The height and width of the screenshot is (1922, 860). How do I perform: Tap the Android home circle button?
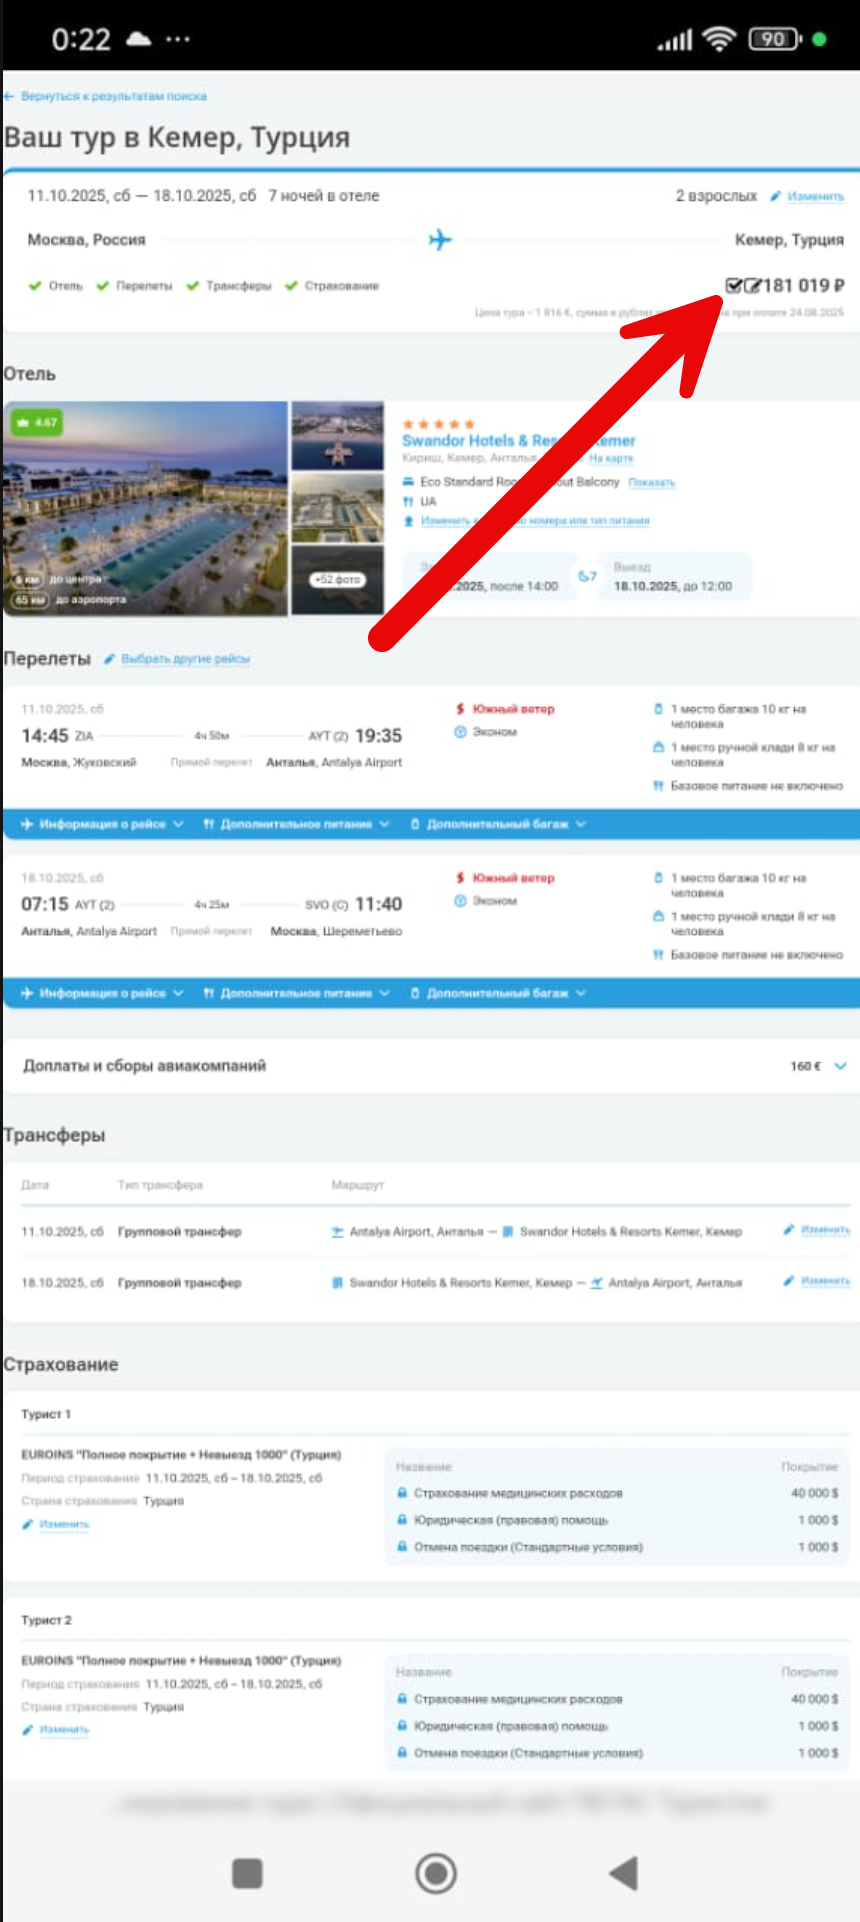point(436,1873)
